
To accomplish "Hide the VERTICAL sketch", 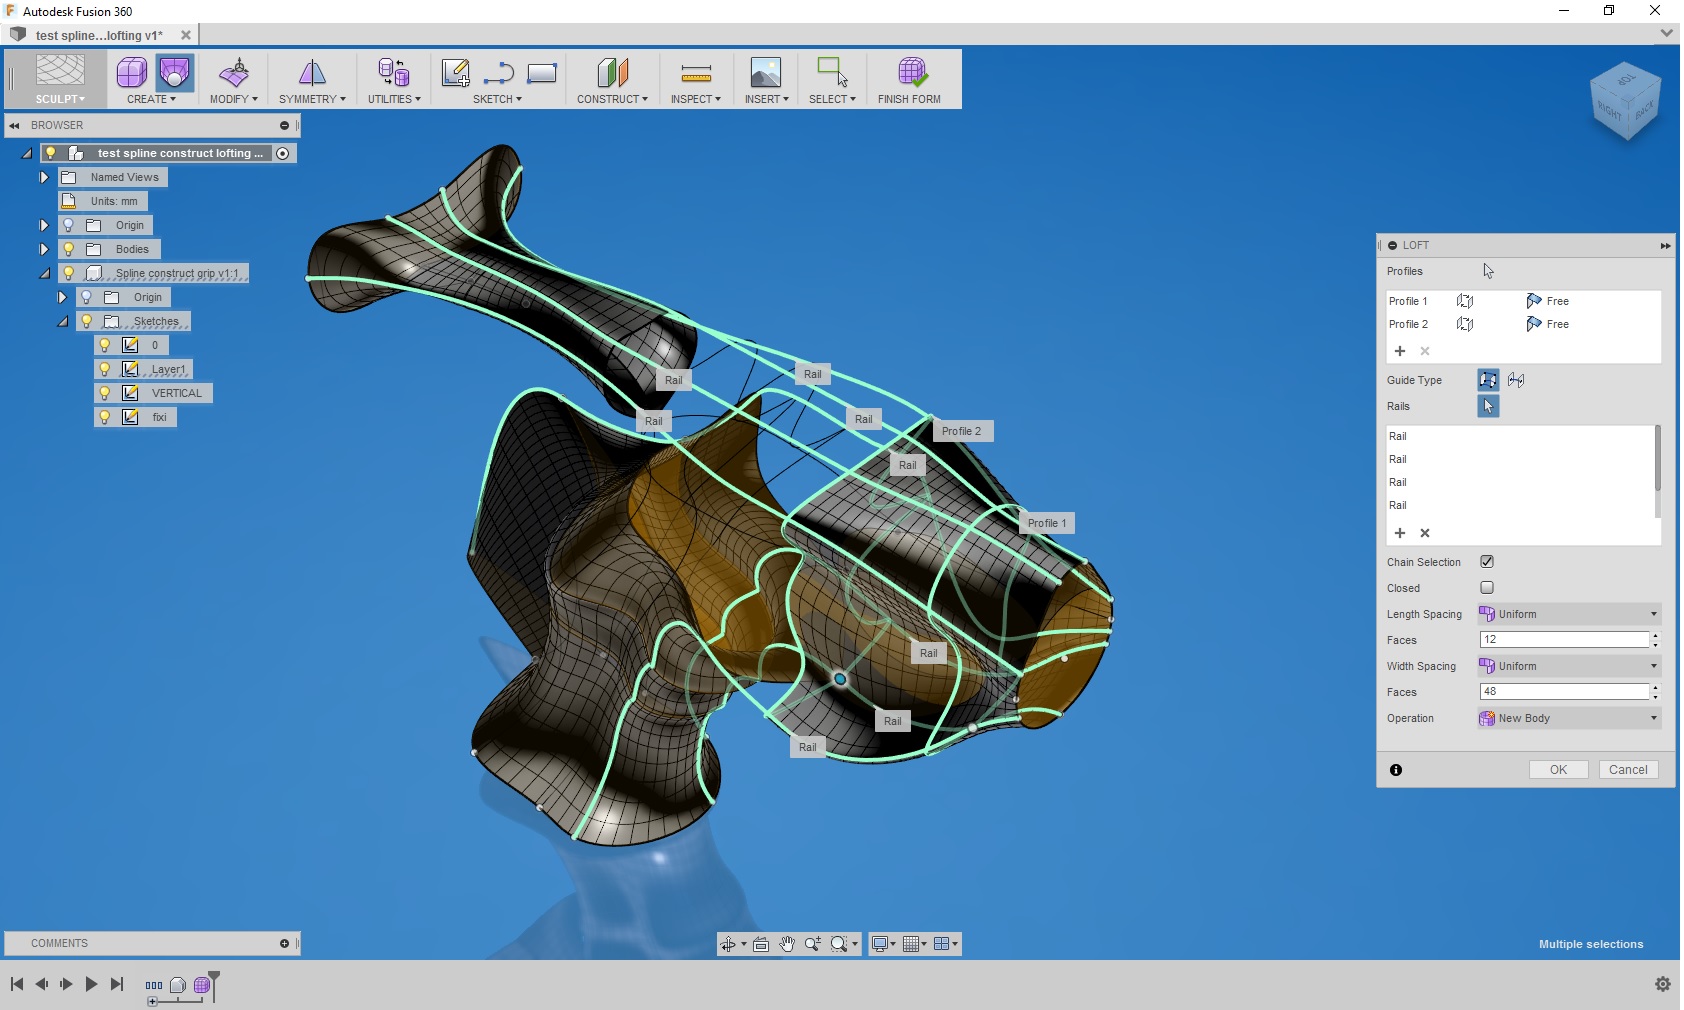I will [104, 393].
